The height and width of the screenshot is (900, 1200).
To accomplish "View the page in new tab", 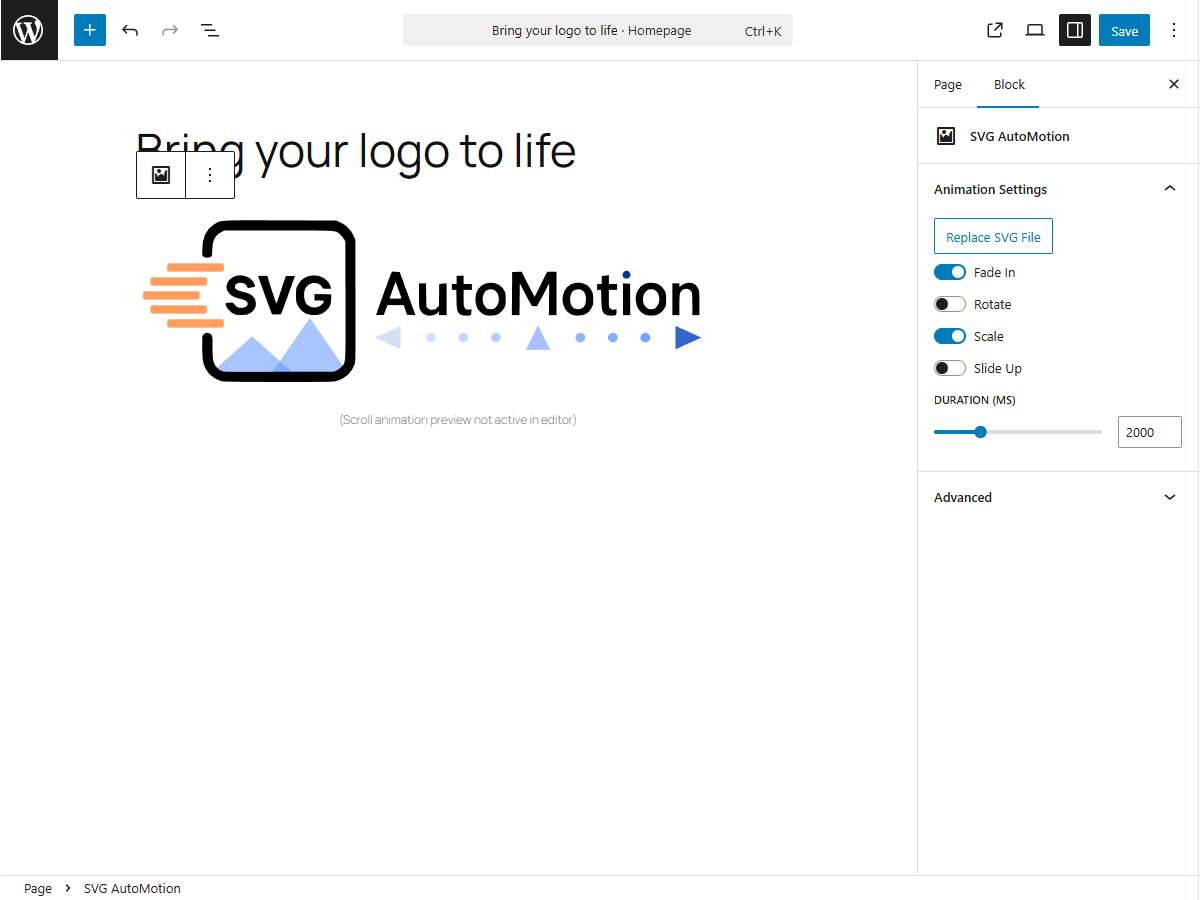I will point(995,30).
